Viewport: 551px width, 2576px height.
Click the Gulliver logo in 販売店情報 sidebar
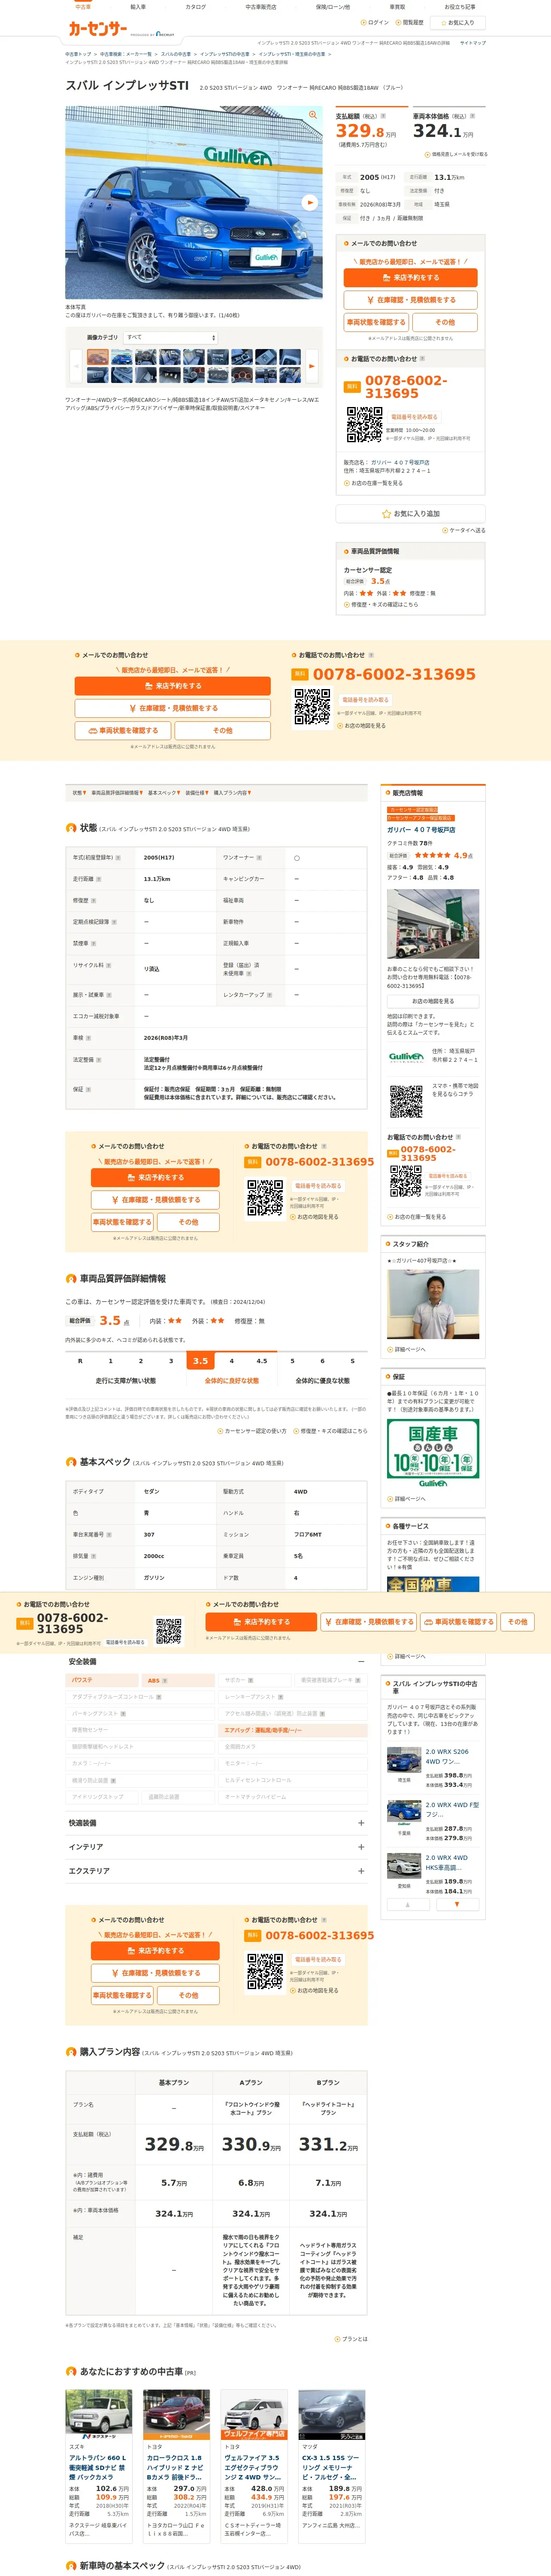pyautogui.click(x=406, y=1056)
